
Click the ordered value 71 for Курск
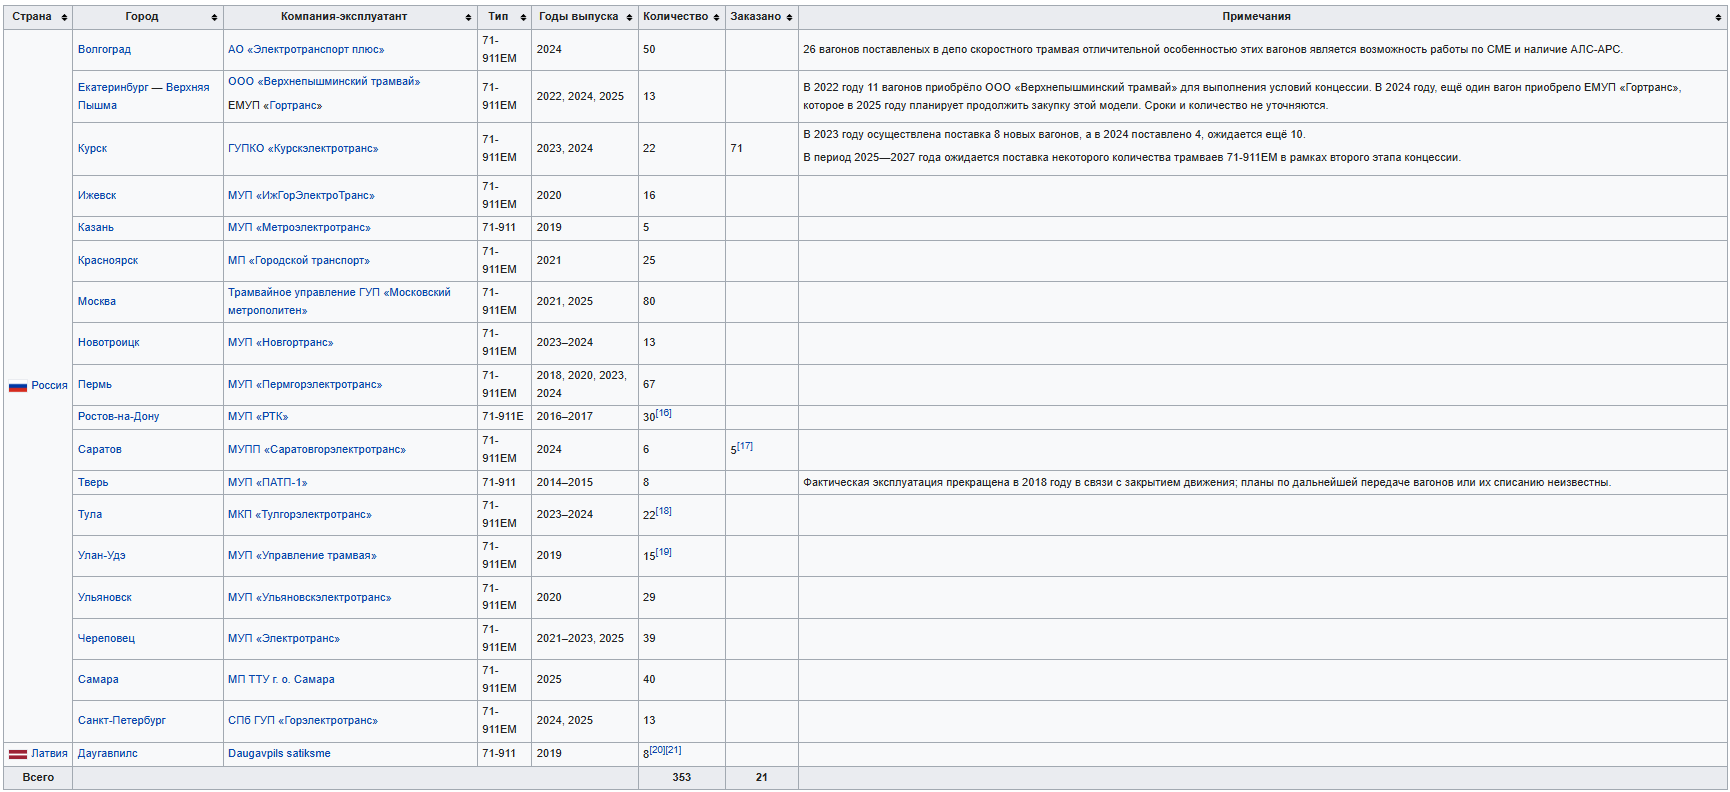737,148
